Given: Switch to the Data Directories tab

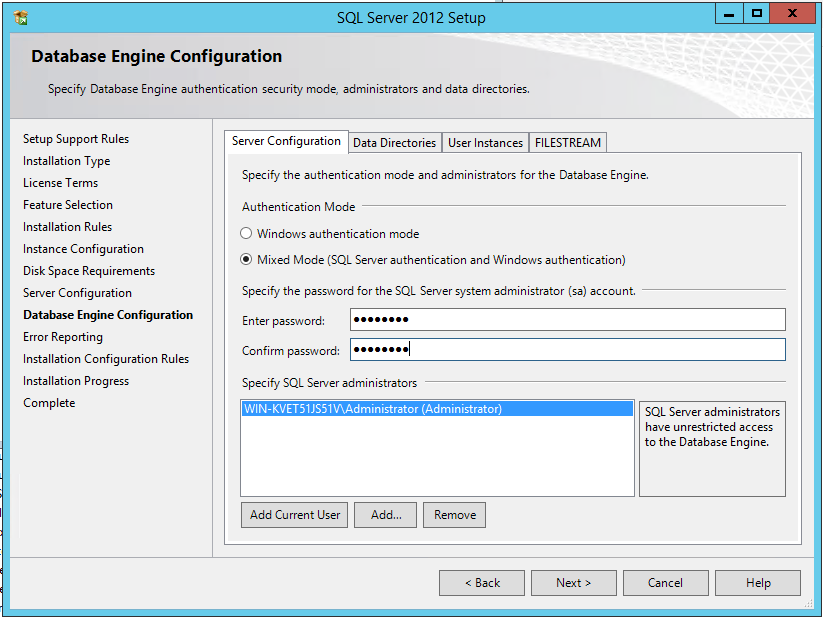Looking at the screenshot, I should (x=394, y=143).
